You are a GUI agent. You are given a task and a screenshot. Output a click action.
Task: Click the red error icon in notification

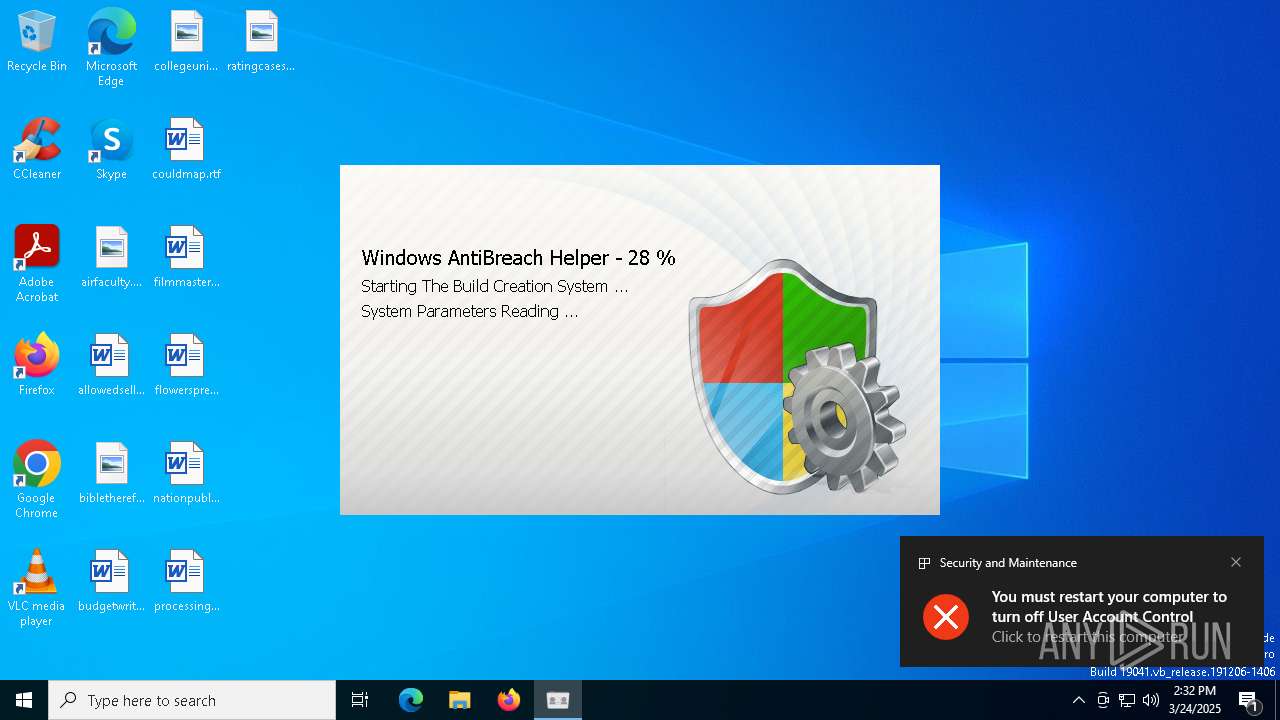click(946, 616)
